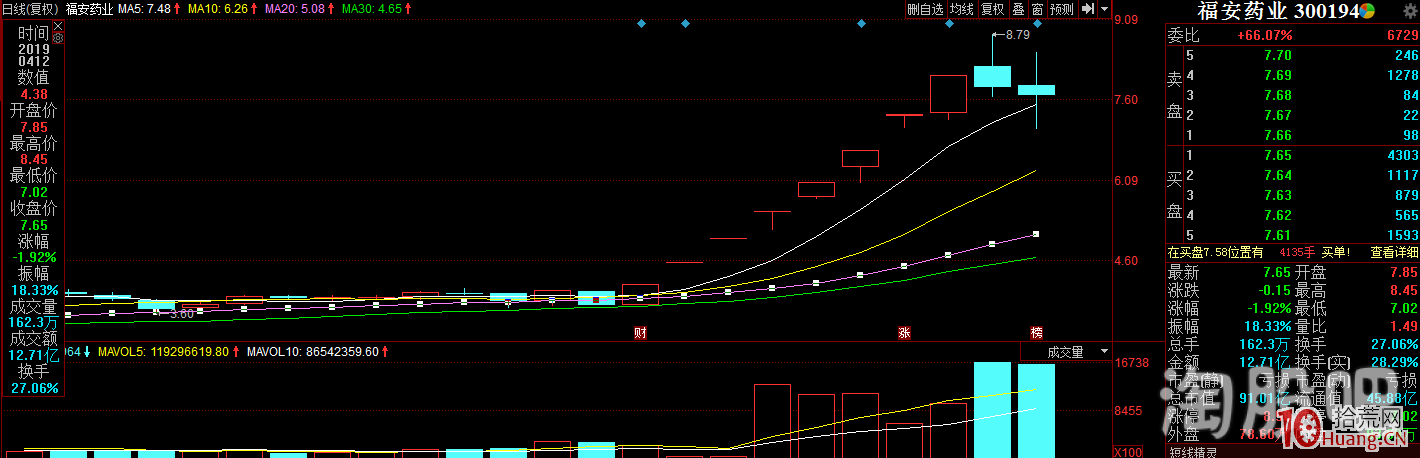Click 查看详细 link
1420x458 pixels.
[1394, 252]
